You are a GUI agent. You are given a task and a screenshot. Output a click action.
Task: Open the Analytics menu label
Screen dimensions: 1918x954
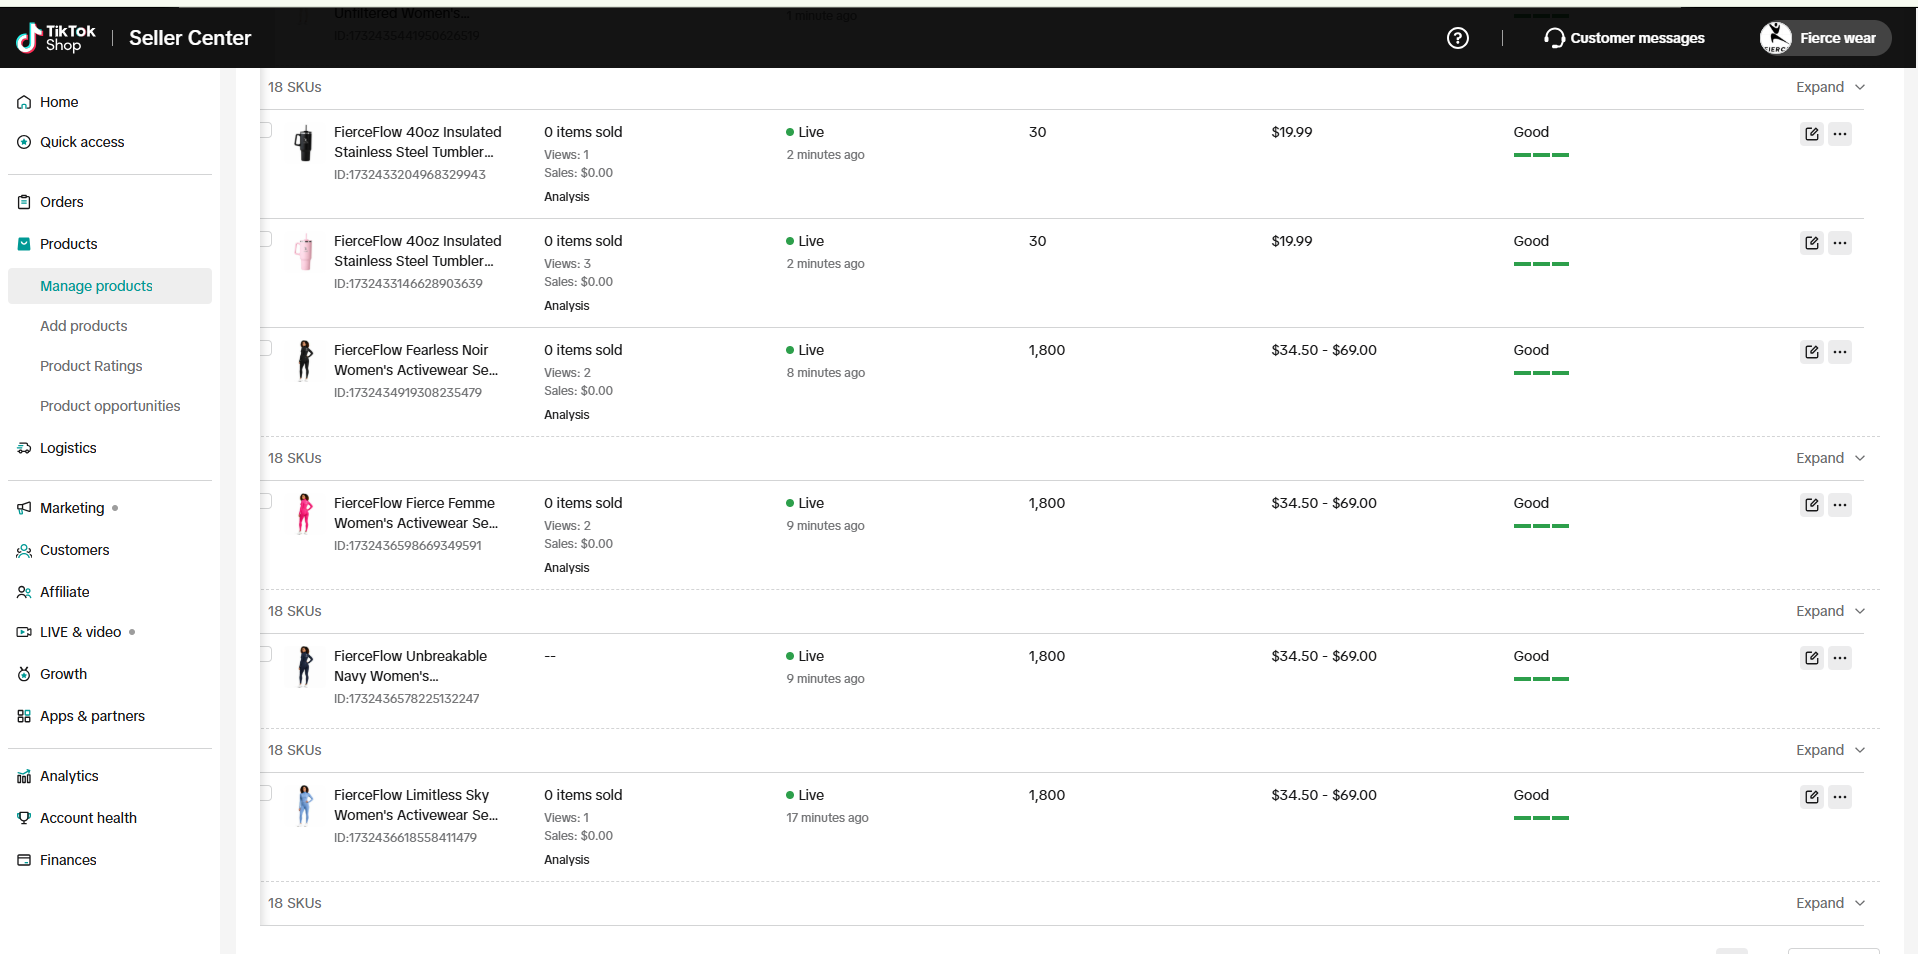69,776
